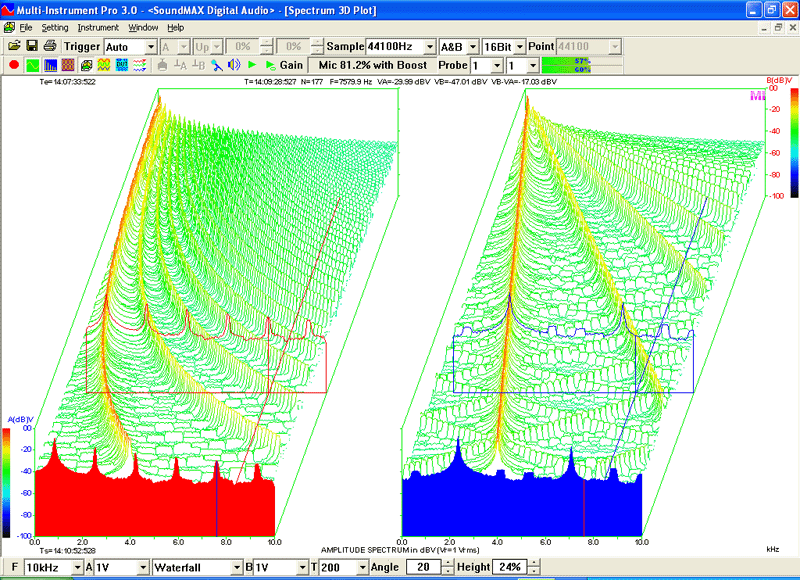Open the A&B channel dropdown
This screenshot has width=800, height=580.
coord(473,47)
